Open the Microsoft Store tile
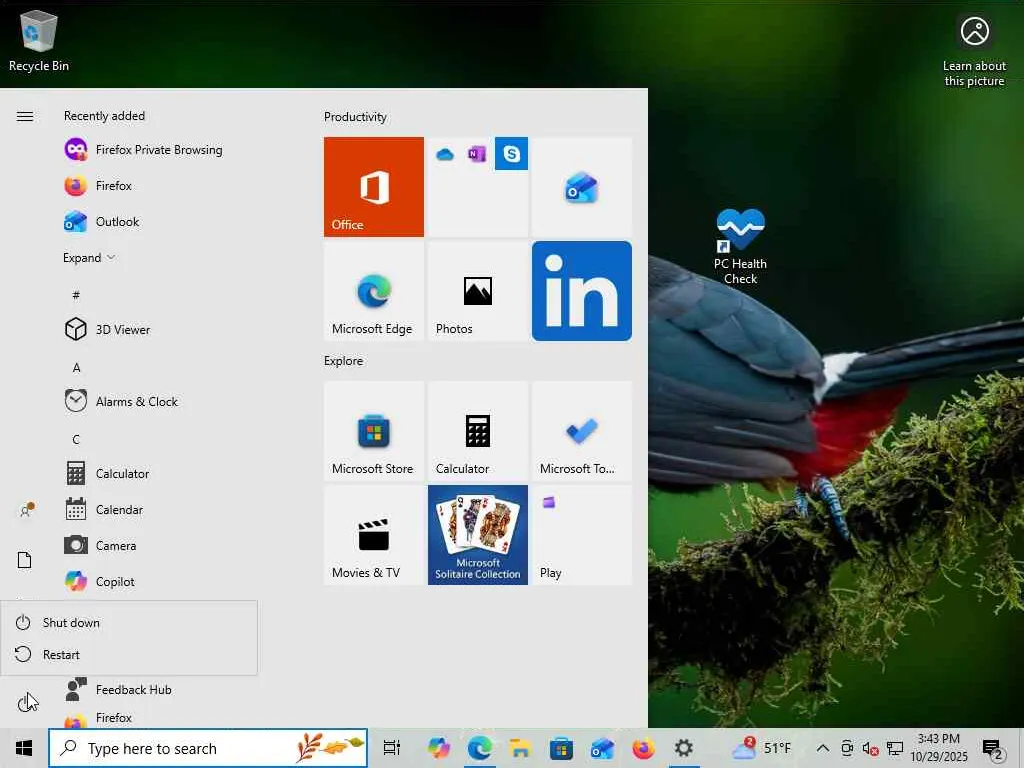Screen dimensions: 1024x768 pyautogui.click(x=374, y=431)
